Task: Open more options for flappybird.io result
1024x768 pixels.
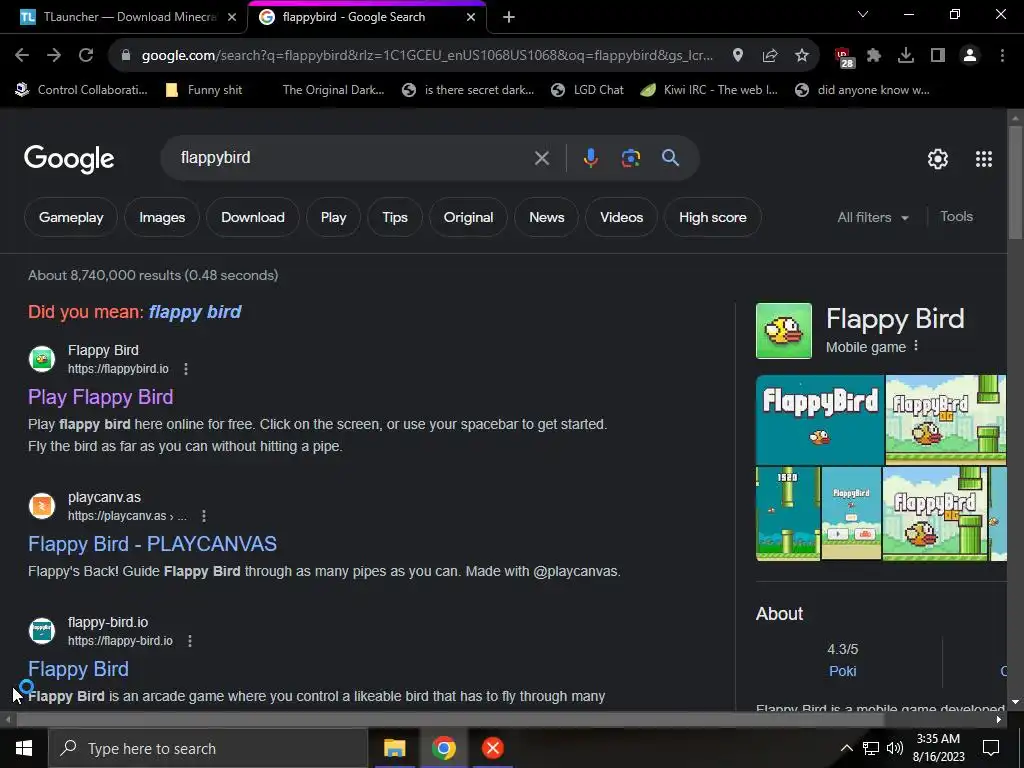Action: click(186, 369)
